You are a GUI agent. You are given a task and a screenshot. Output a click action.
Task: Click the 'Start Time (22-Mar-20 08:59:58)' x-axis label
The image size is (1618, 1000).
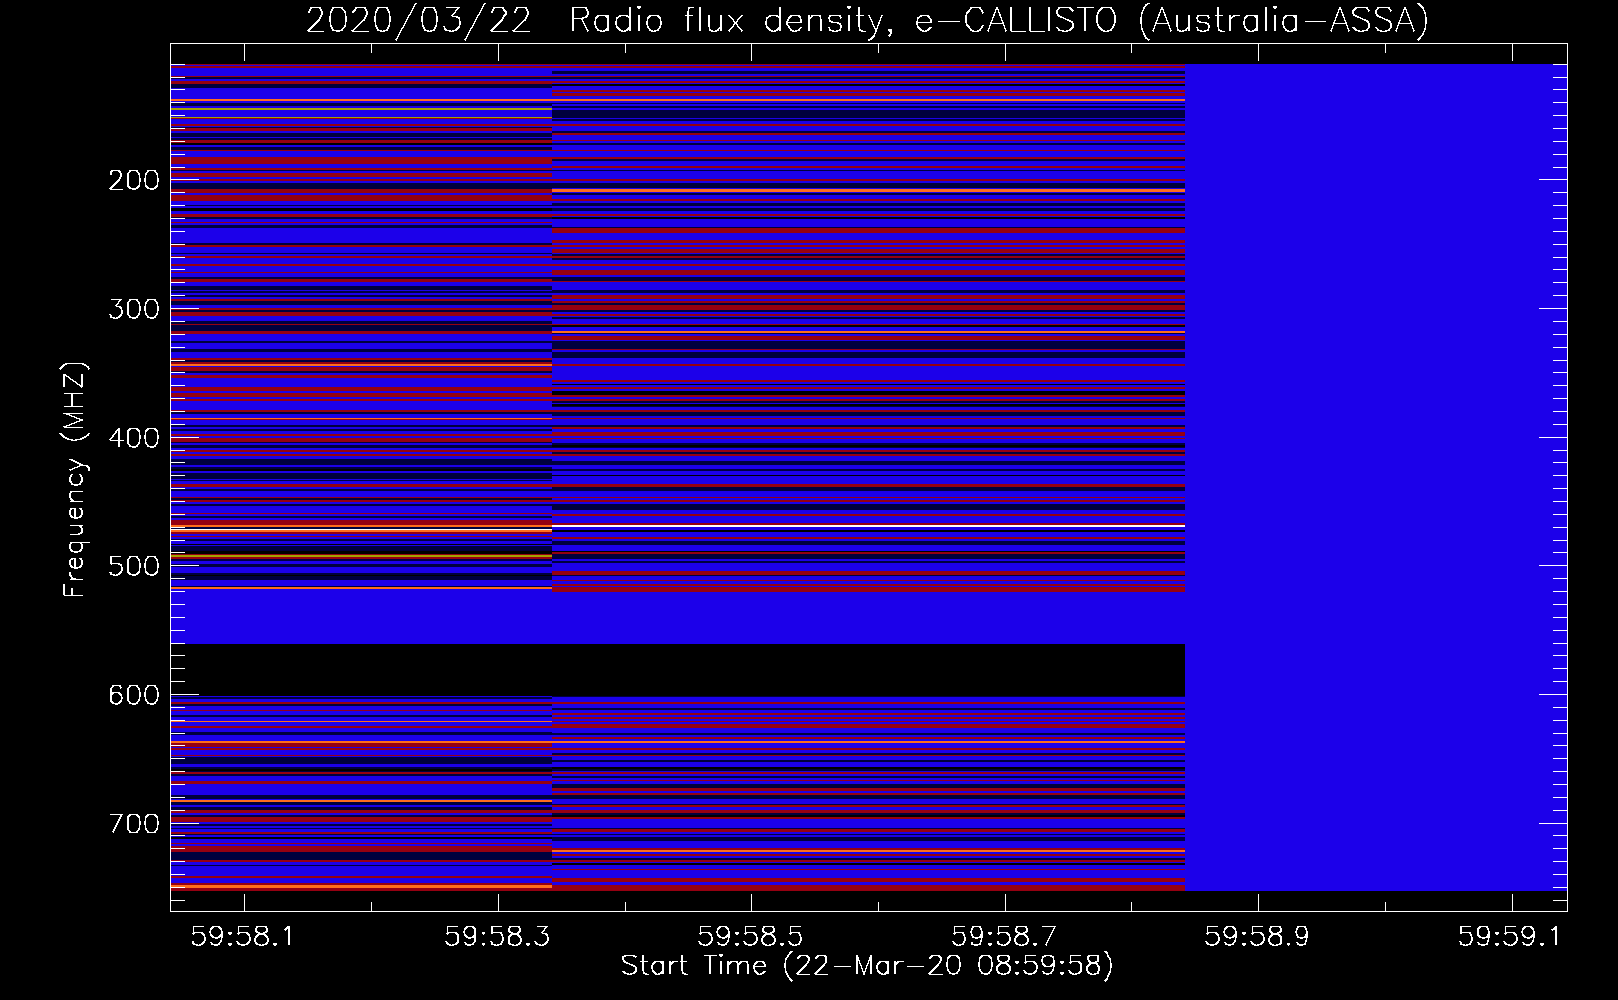(x=867, y=966)
